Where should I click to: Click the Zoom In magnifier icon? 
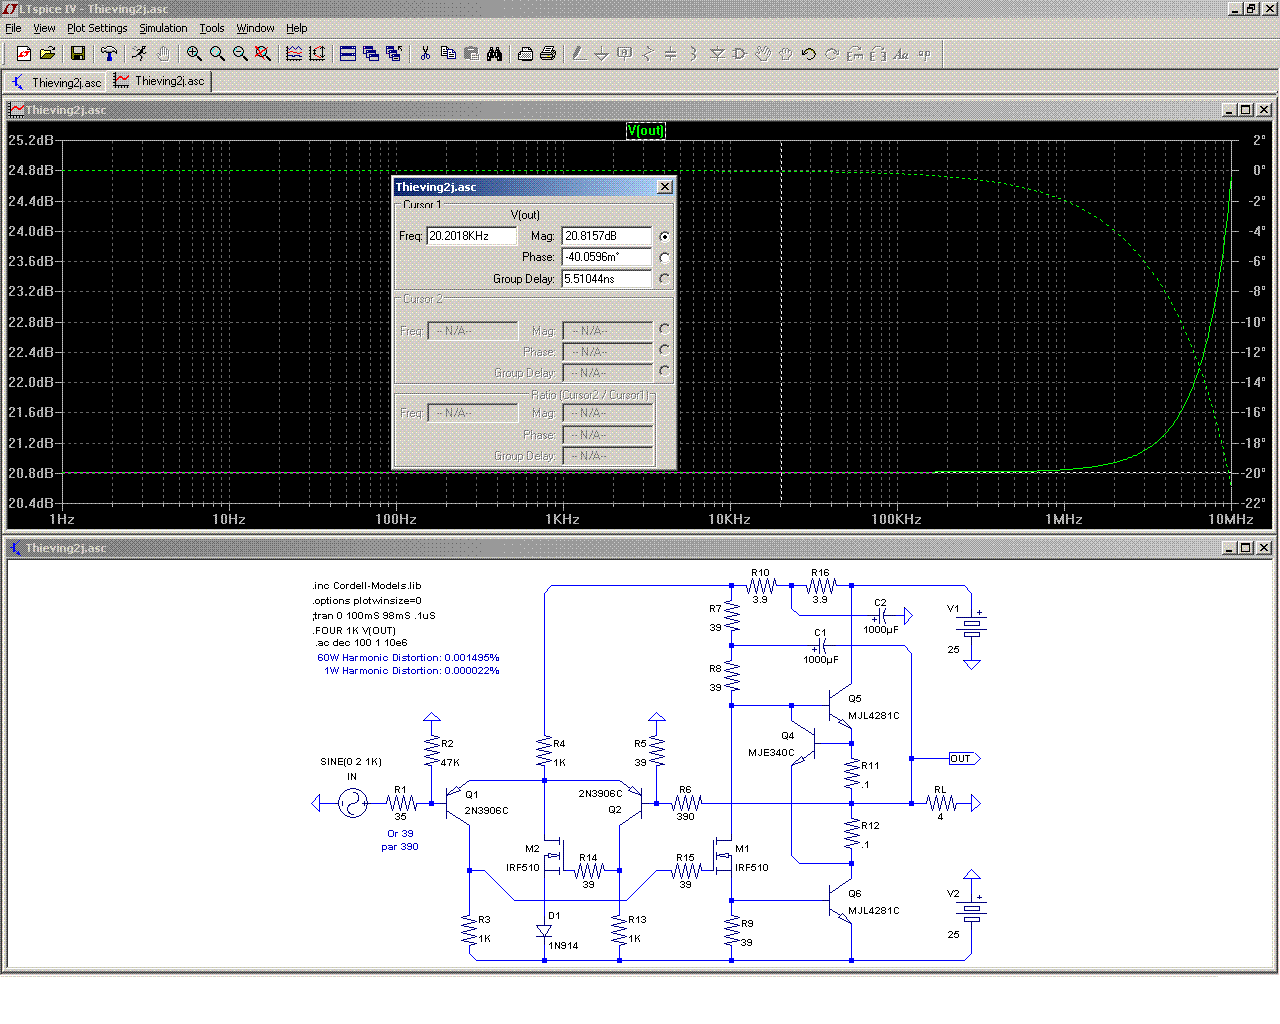point(194,54)
